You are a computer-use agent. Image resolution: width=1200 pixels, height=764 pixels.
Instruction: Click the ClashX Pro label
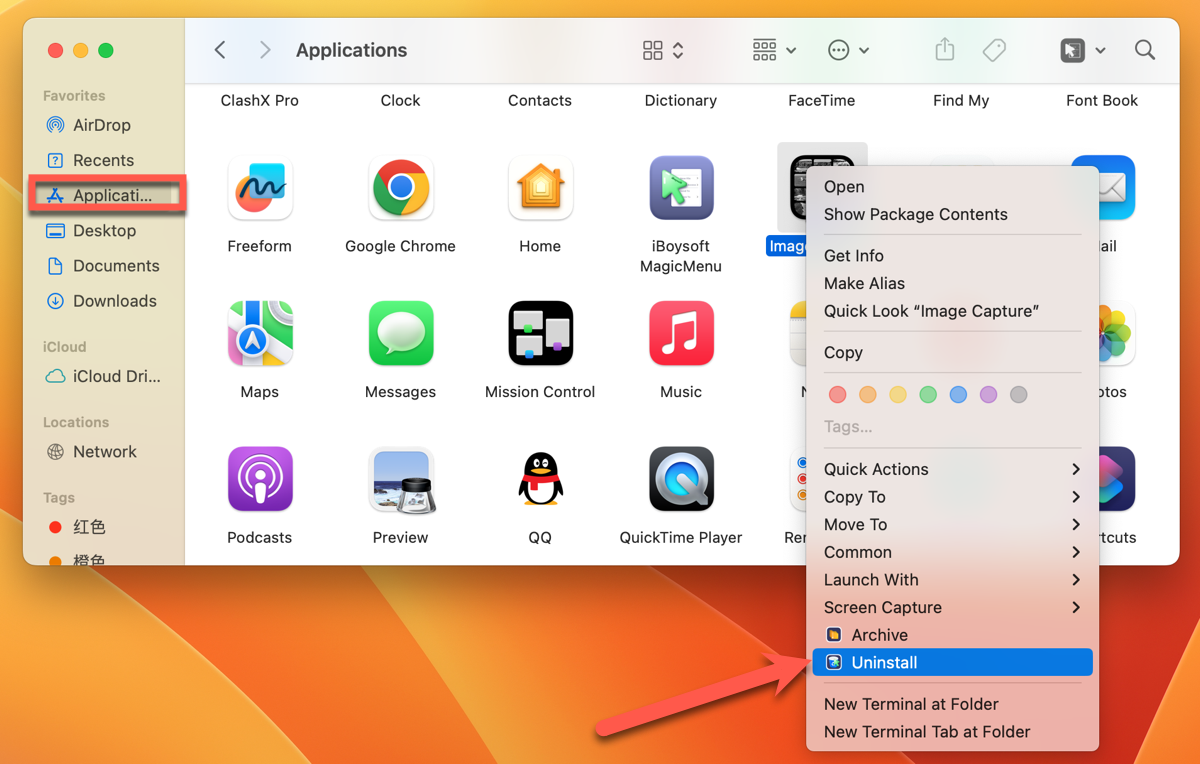click(260, 100)
